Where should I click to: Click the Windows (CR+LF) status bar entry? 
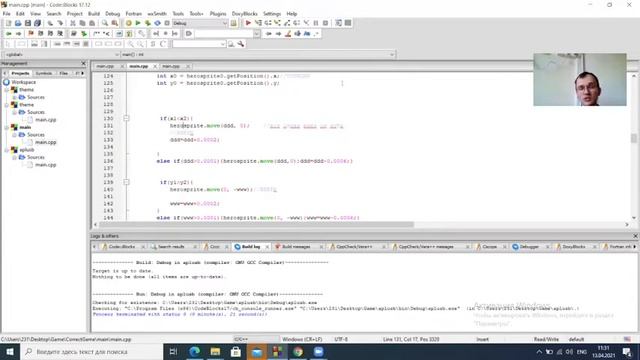302,339
